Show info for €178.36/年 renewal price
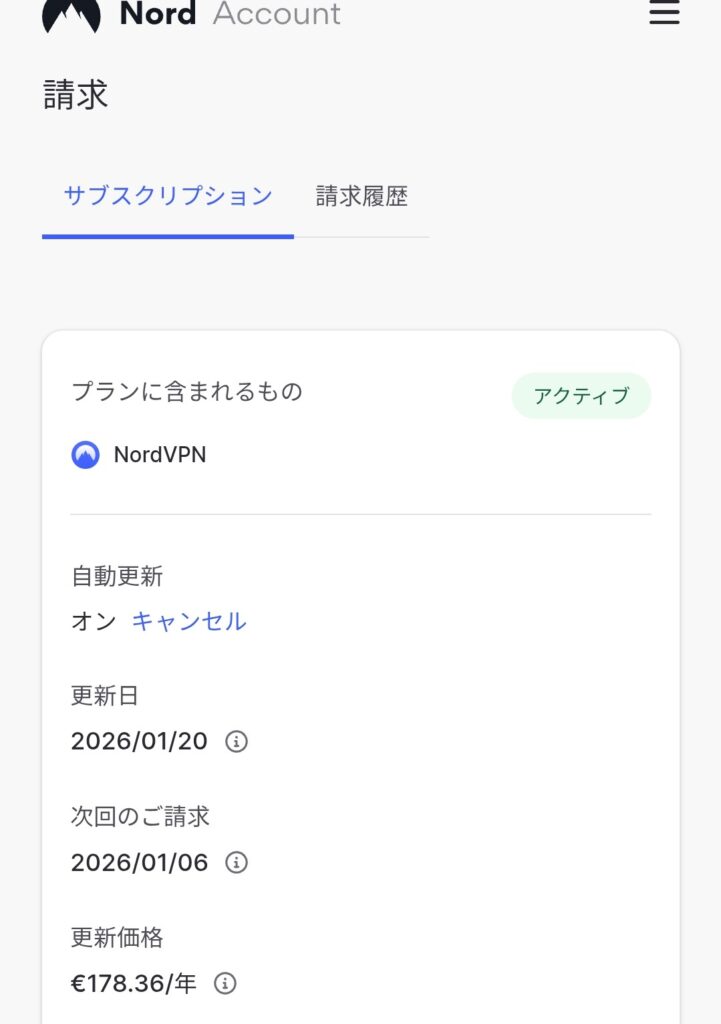Screen dimensions: 721x1024 226,984
